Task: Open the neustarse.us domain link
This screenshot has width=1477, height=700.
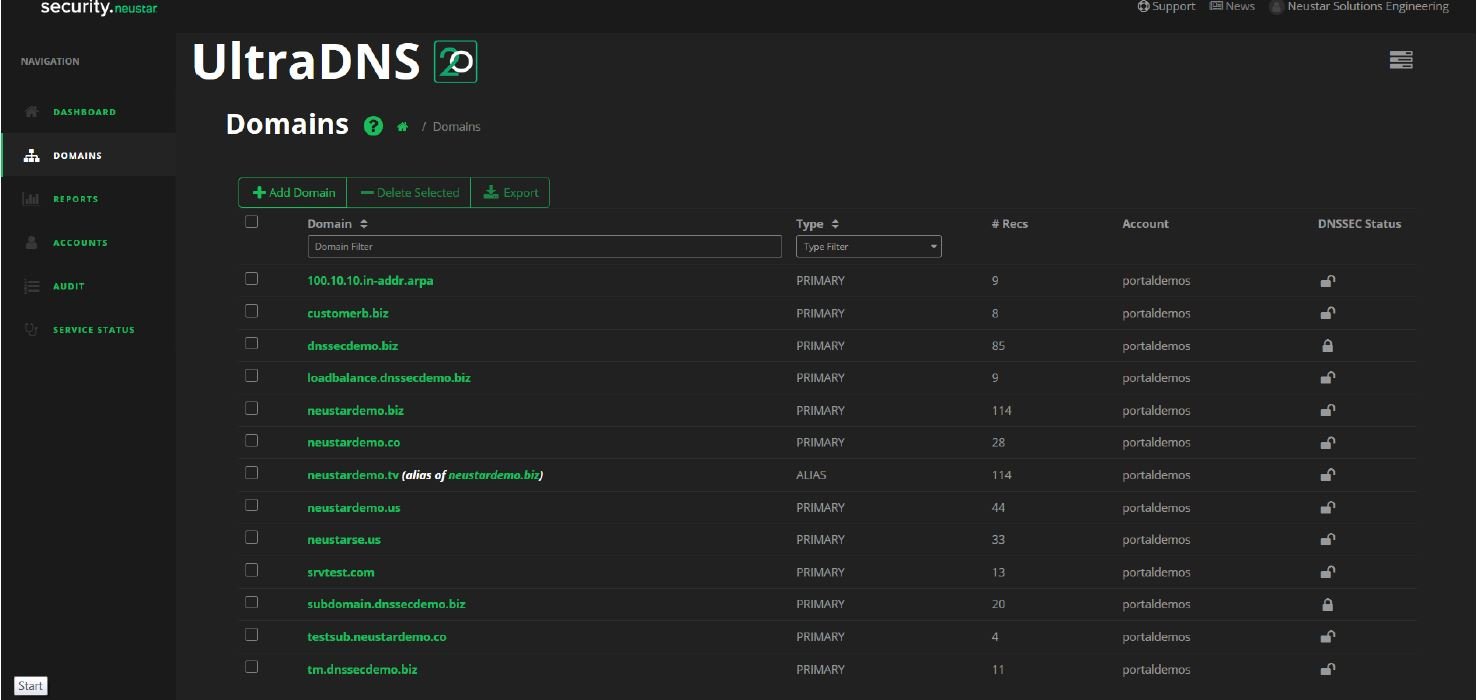Action: pyautogui.click(x=344, y=540)
